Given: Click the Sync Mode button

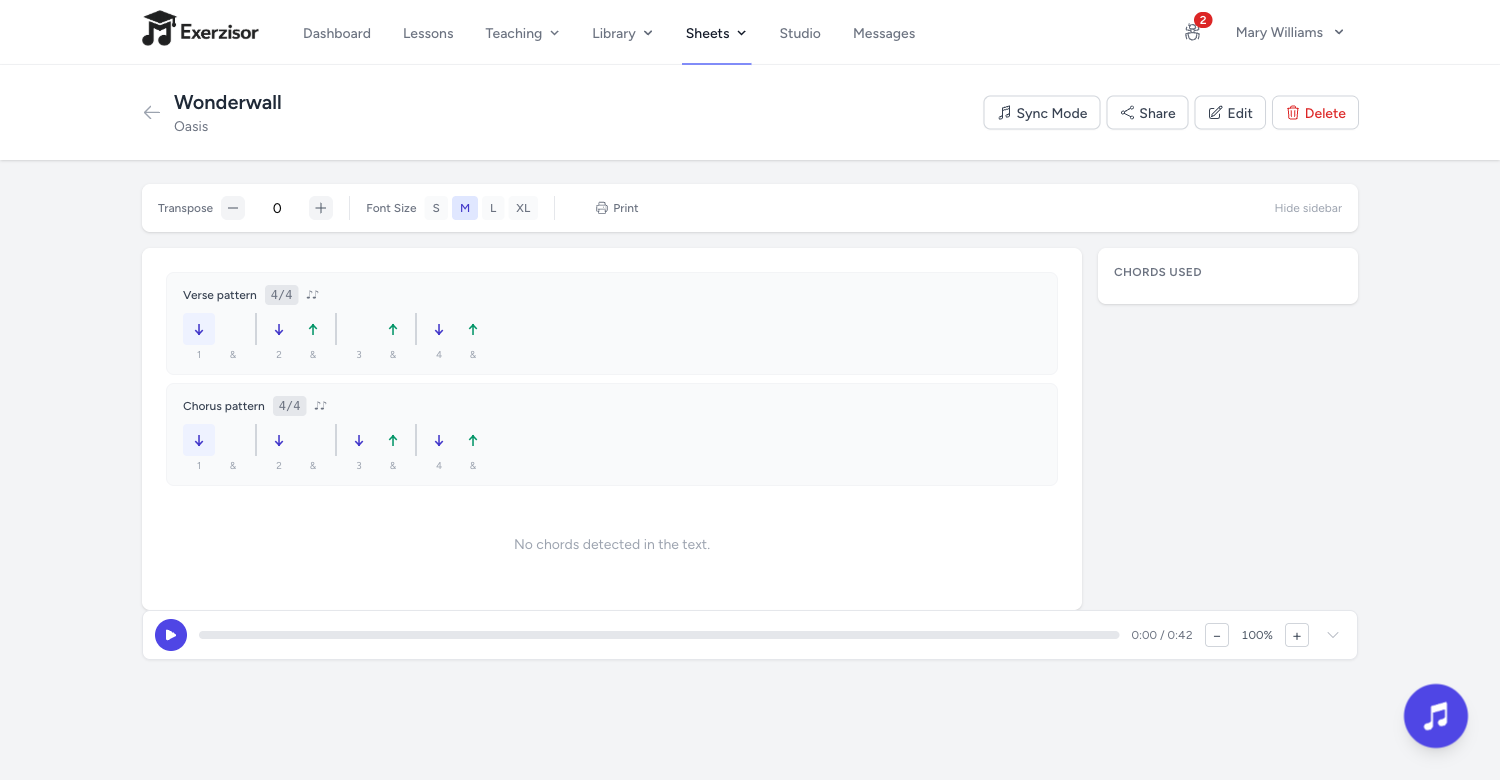Looking at the screenshot, I should point(1042,113).
